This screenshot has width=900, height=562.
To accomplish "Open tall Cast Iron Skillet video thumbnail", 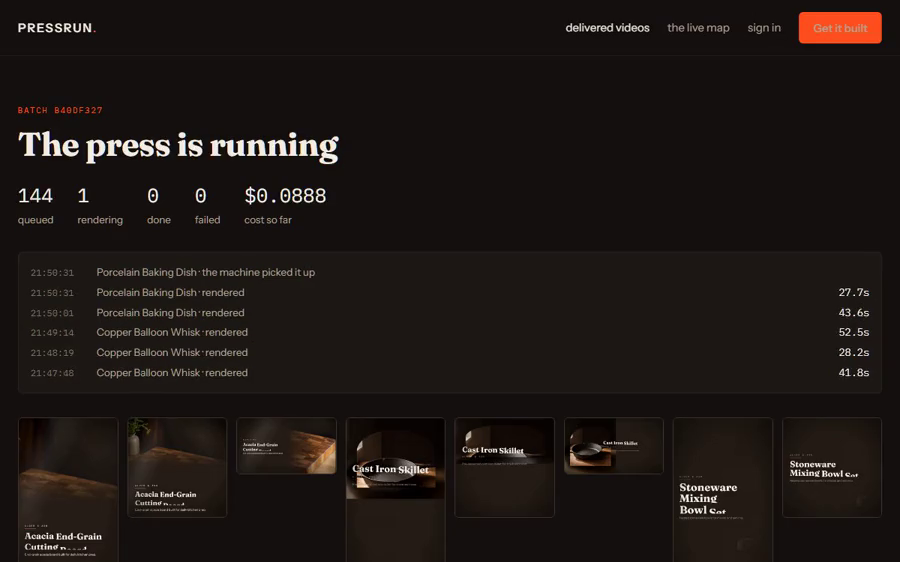I will 395,490.
